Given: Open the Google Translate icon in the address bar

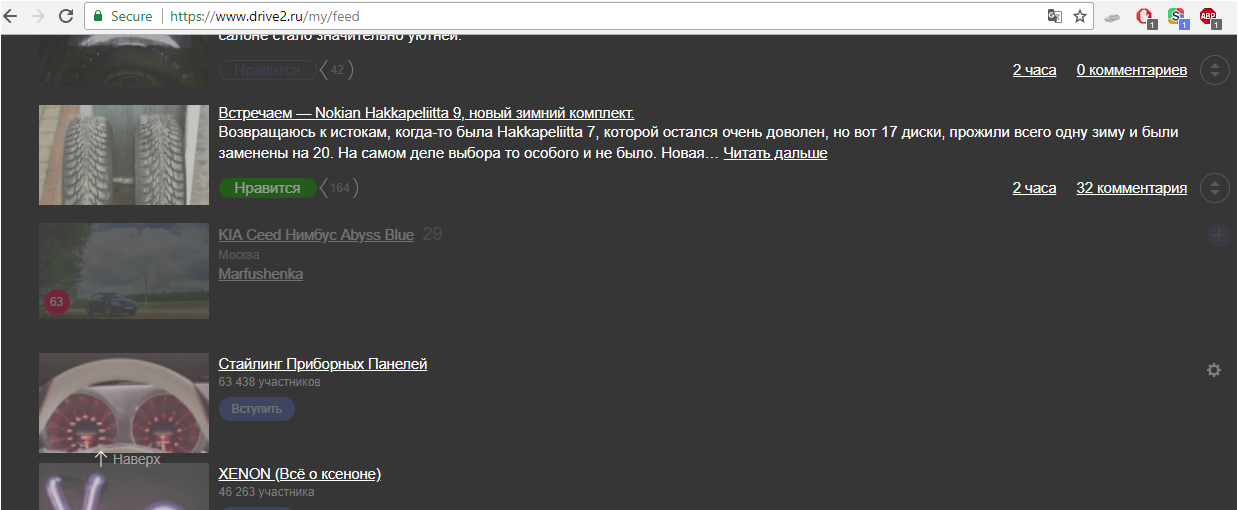Looking at the screenshot, I should tap(1054, 16).
